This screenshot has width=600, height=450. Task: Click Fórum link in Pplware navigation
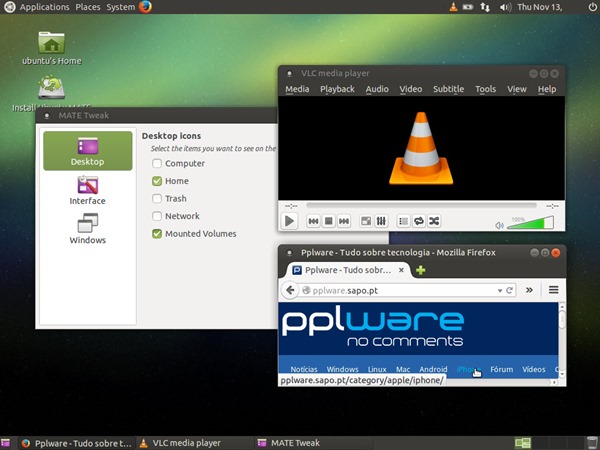point(502,369)
